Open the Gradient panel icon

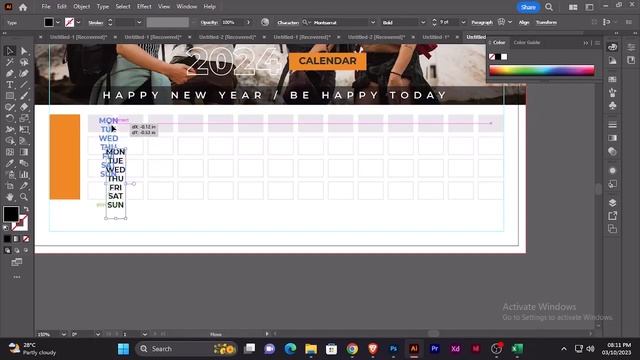click(x=613, y=138)
